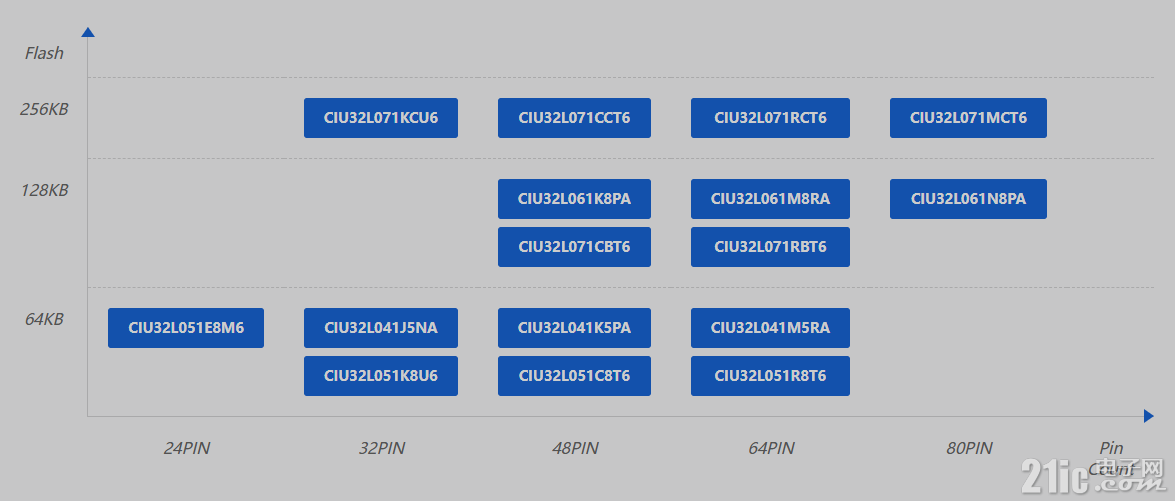The image size is (1175, 501).
Task: Click the Pin Count axis right arrow
Action: pos(1149,416)
